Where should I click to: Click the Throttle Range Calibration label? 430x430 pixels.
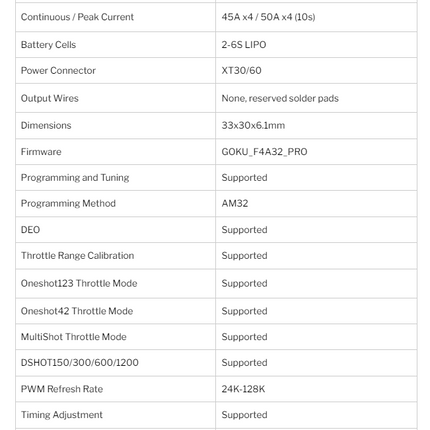coord(77,256)
